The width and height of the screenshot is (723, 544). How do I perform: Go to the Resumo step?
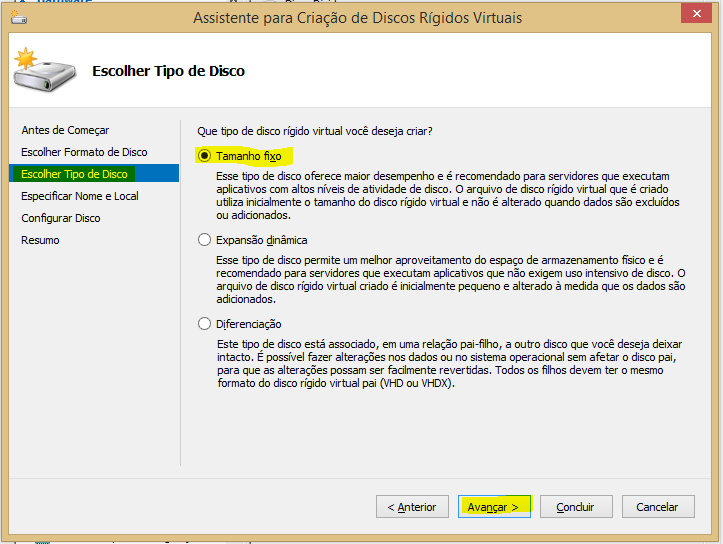(x=40, y=240)
